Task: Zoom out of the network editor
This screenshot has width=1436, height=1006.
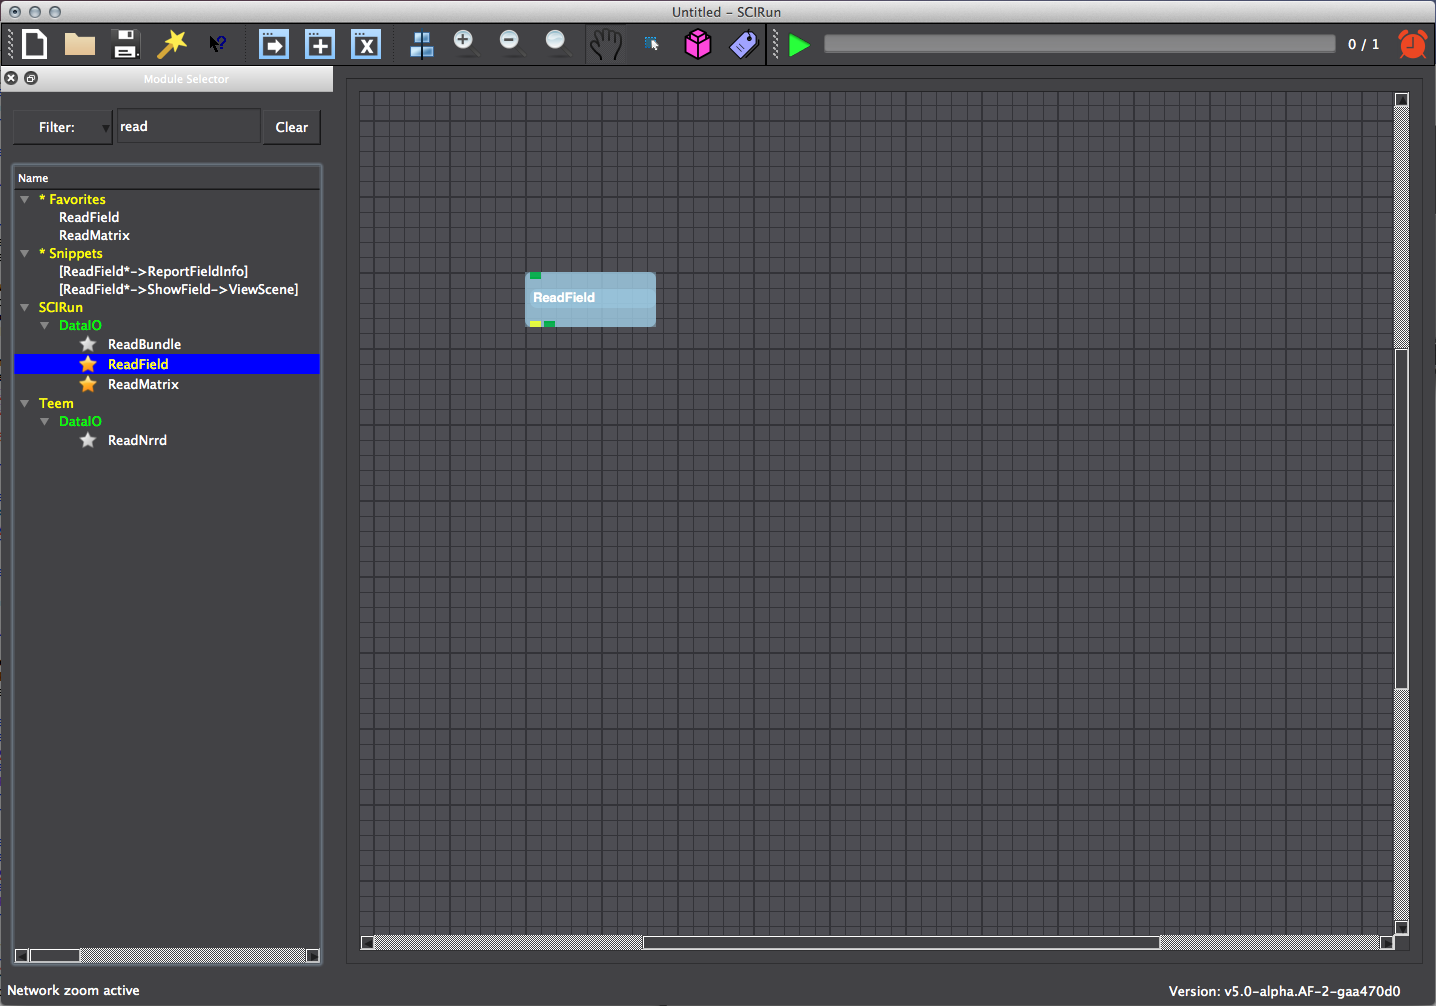Action: tap(511, 43)
